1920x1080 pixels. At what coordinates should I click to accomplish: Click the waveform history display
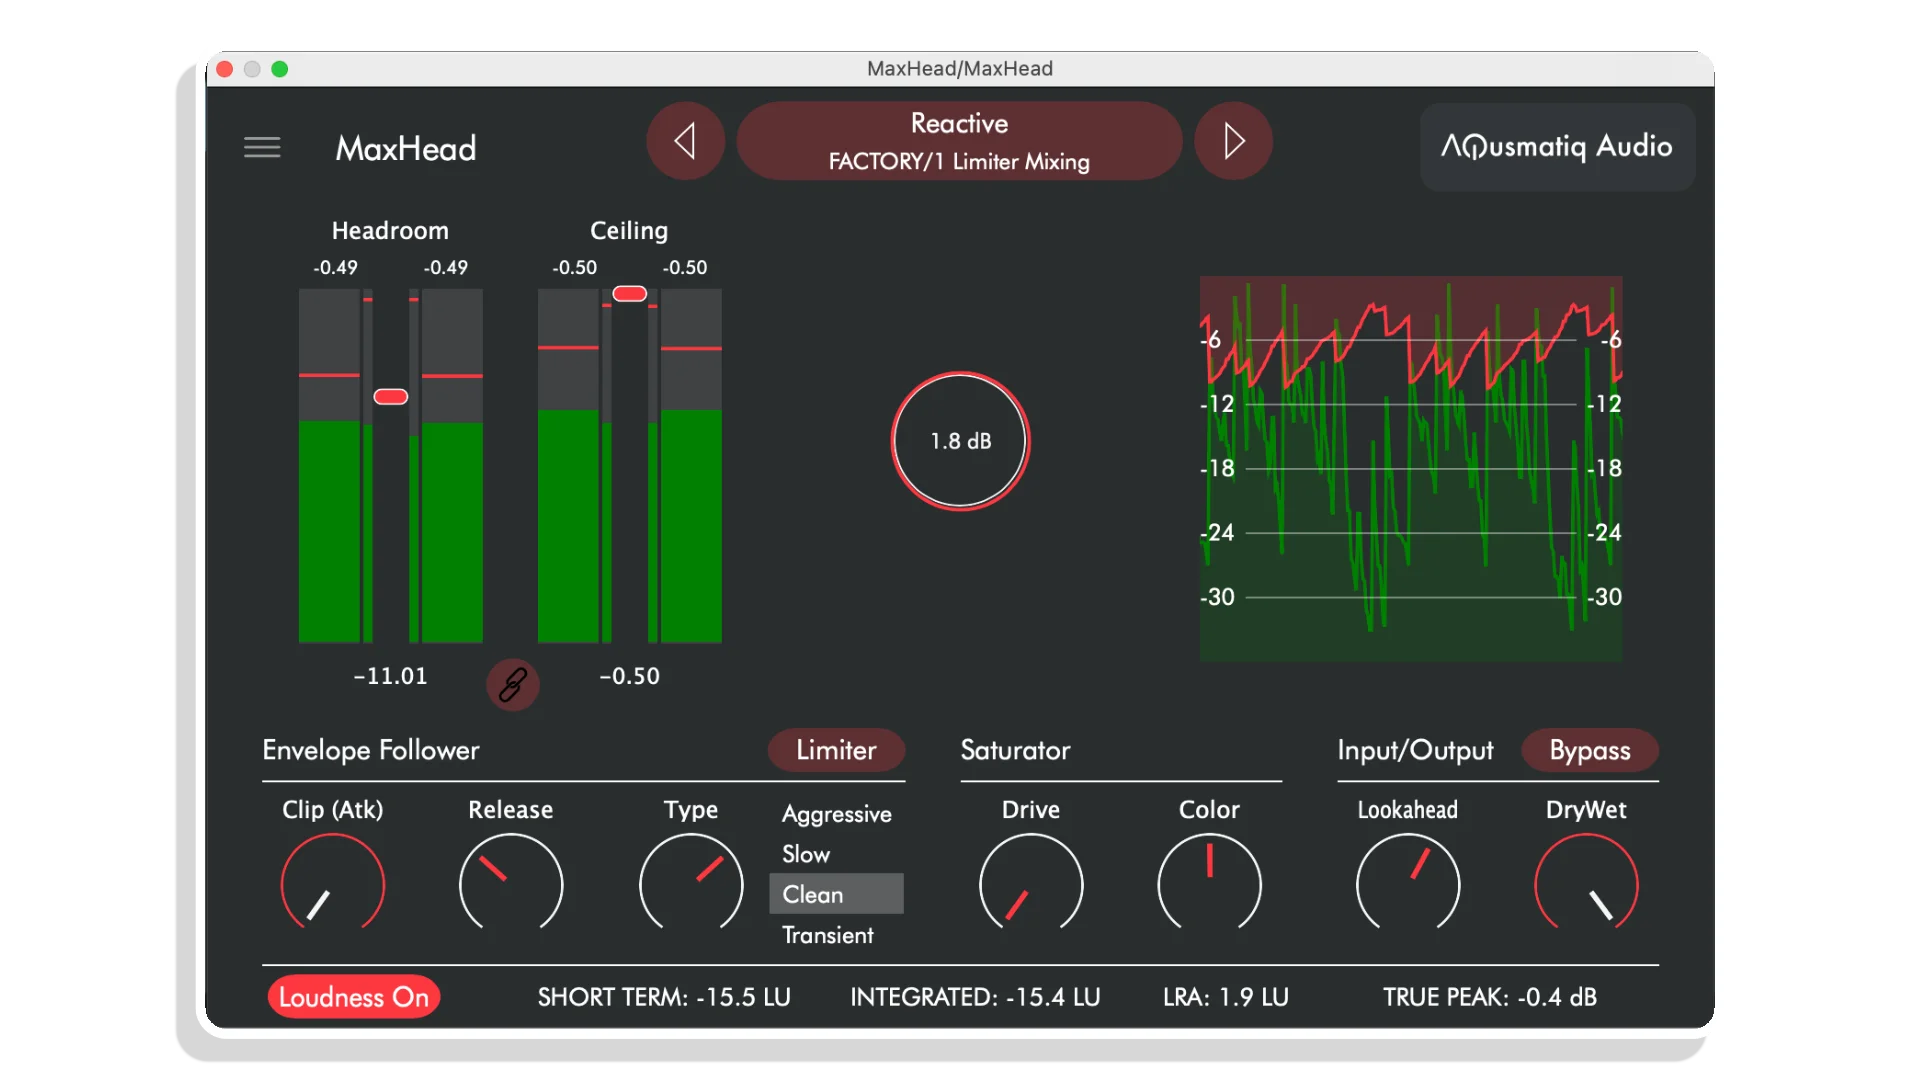pos(1411,468)
